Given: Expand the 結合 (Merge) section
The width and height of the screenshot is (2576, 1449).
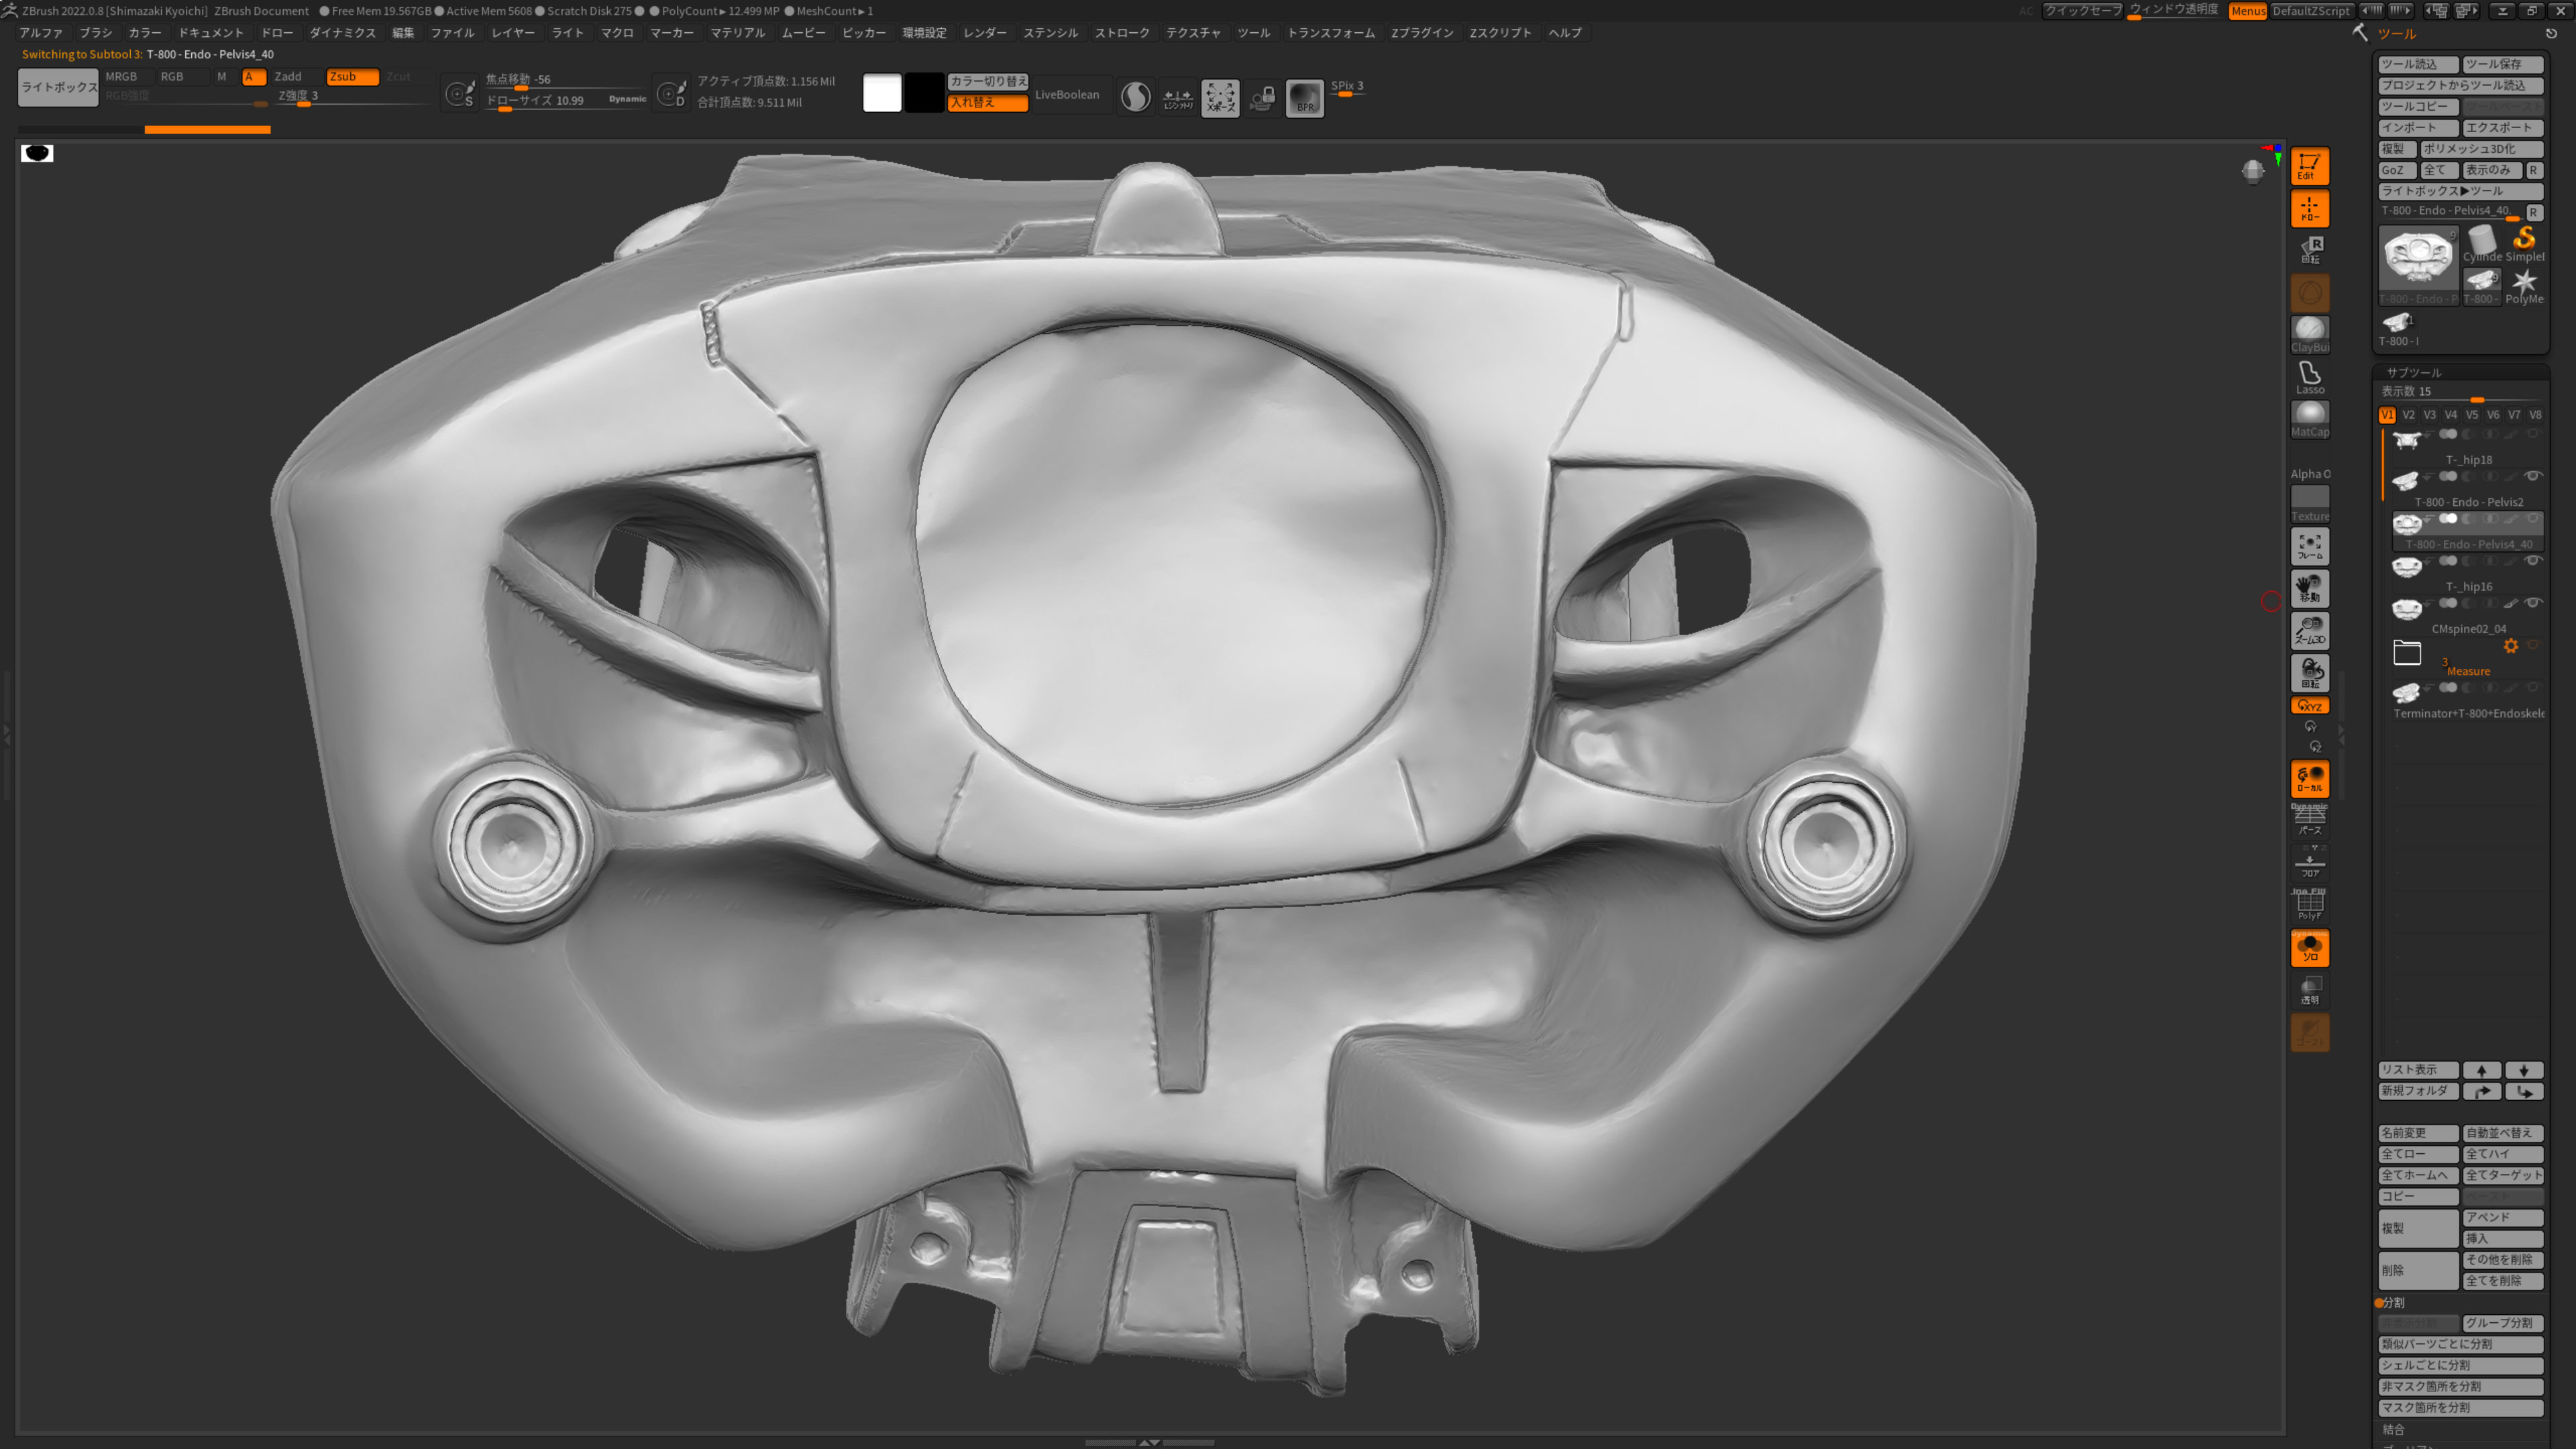Looking at the screenshot, I should [2394, 1430].
